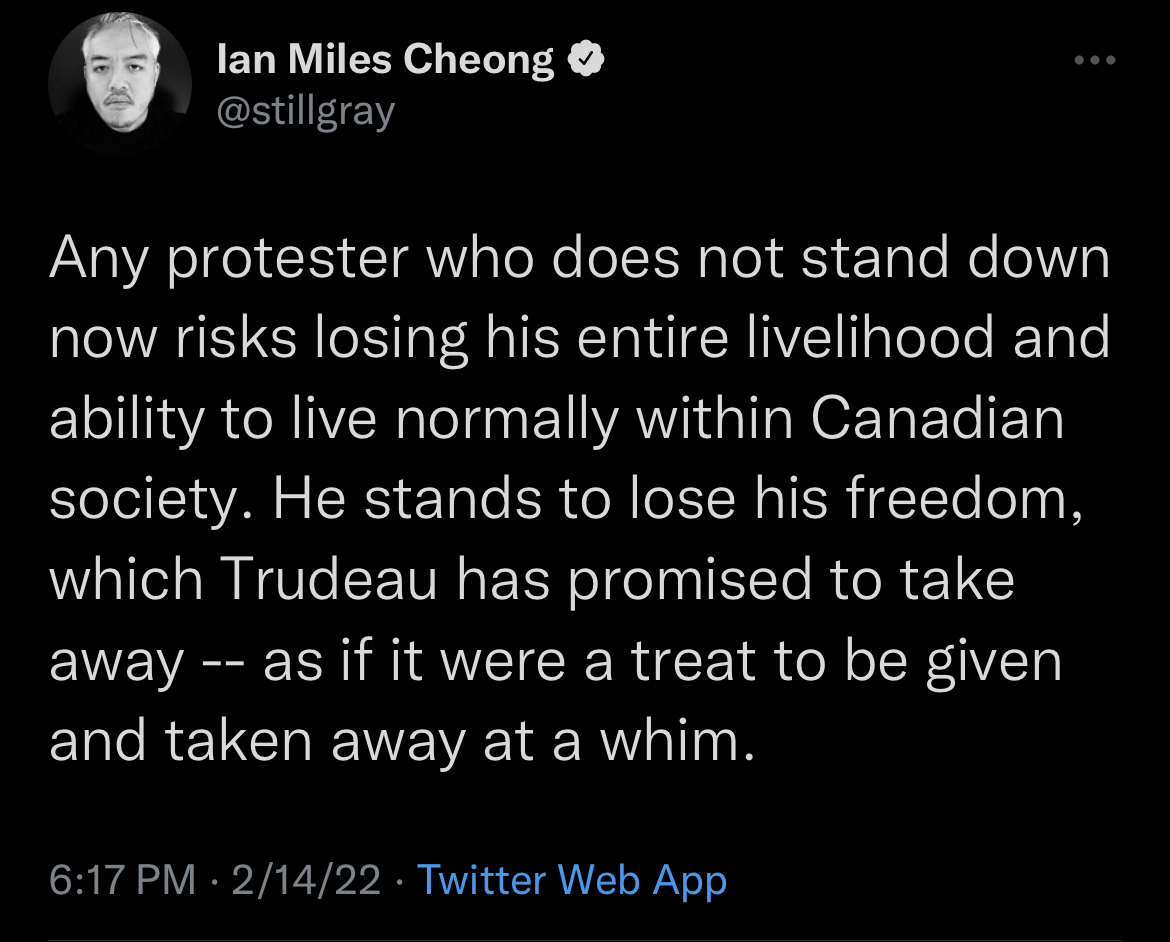This screenshot has width=1170, height=942.
Task: Open the @stillgray handle link
Action: click(306, 111)
